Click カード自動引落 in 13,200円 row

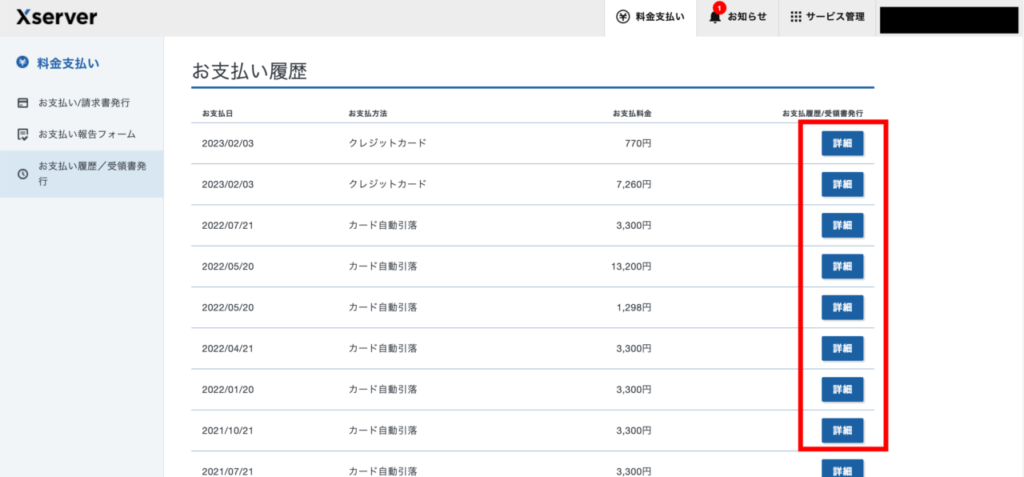click(x=383, y=267)
